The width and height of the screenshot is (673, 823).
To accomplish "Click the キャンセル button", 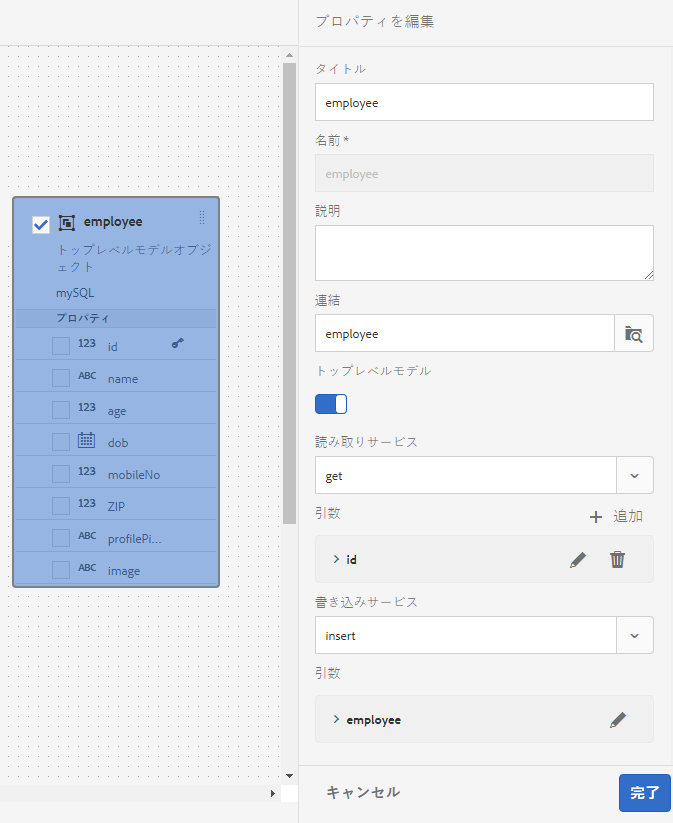I will [363, 792].
